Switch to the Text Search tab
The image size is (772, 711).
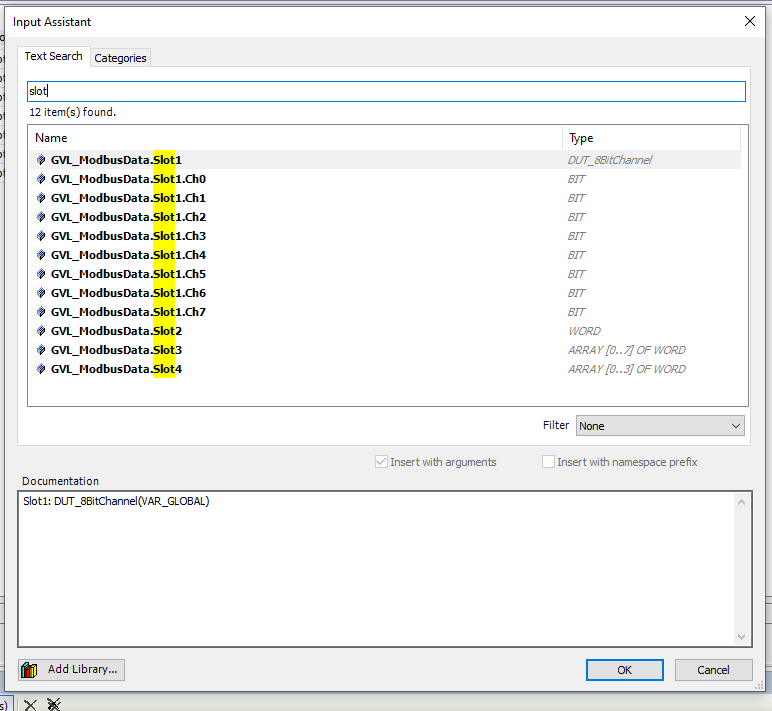(54, 56)
